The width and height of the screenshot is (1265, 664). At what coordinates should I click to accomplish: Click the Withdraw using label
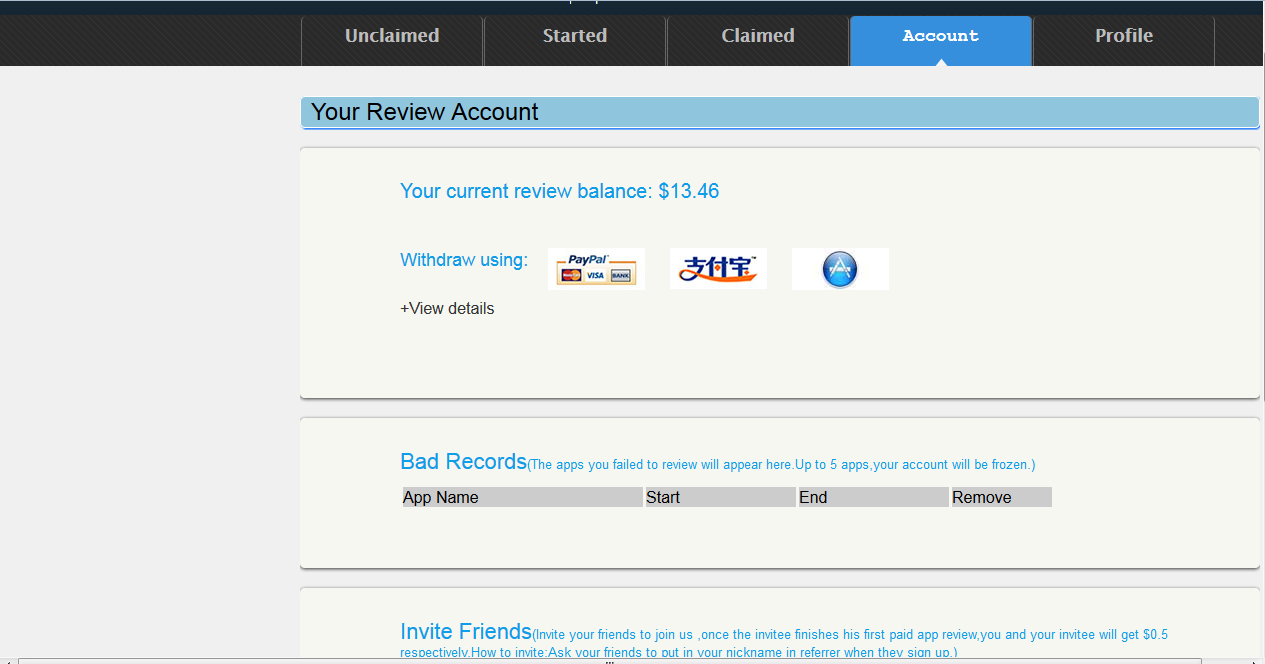tap(464, 260)
